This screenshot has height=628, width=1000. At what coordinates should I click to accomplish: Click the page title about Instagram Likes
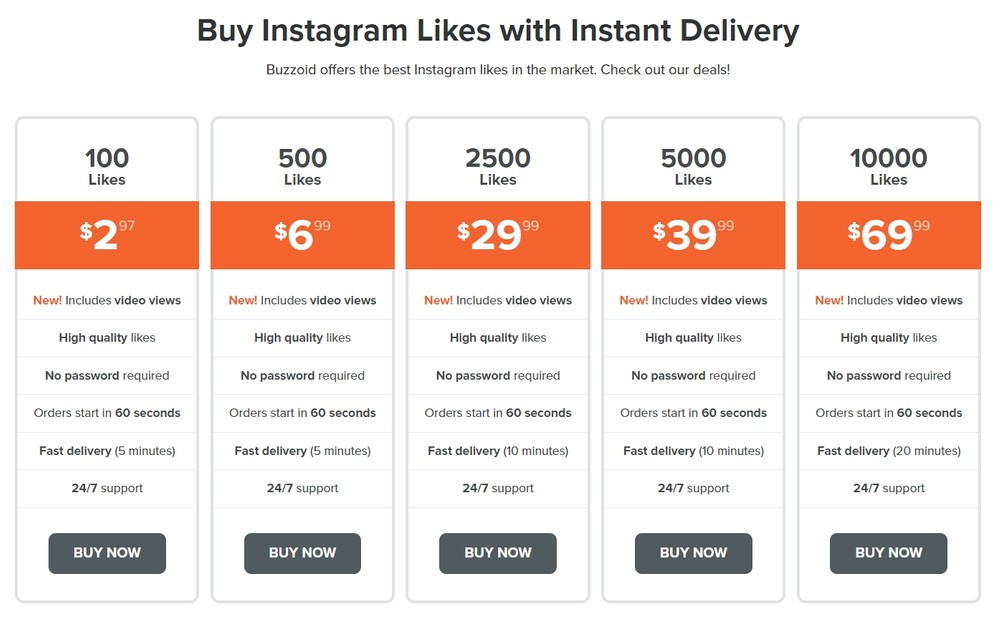tap(497, 31)
